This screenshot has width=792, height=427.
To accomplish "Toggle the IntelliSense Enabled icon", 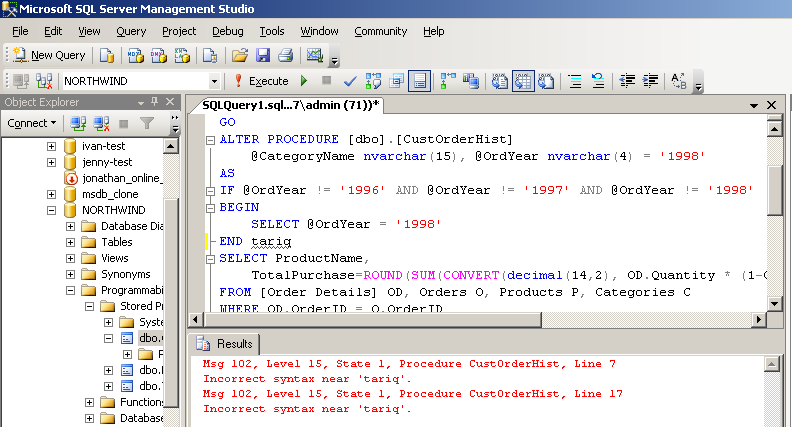I will [x=420, y=81].
